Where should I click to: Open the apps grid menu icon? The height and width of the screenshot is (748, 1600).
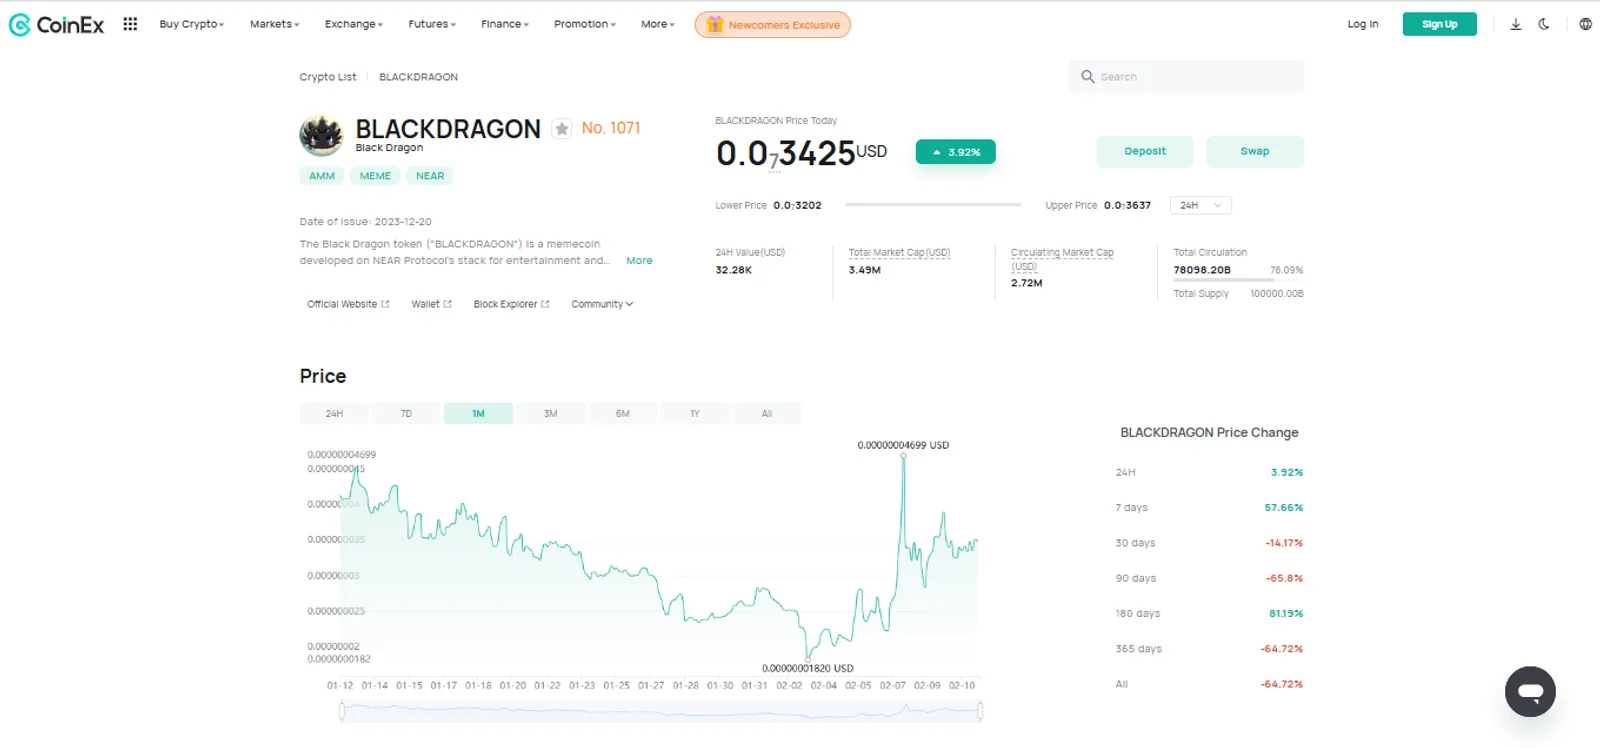[130, 24]
